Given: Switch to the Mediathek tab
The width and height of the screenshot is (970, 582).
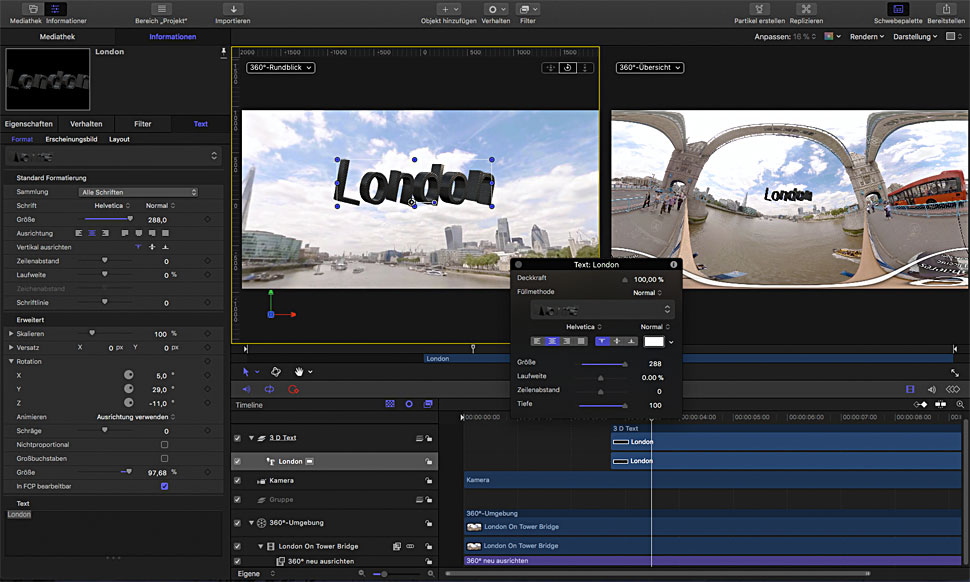Looking at the screenshot, I should (57, 37).
